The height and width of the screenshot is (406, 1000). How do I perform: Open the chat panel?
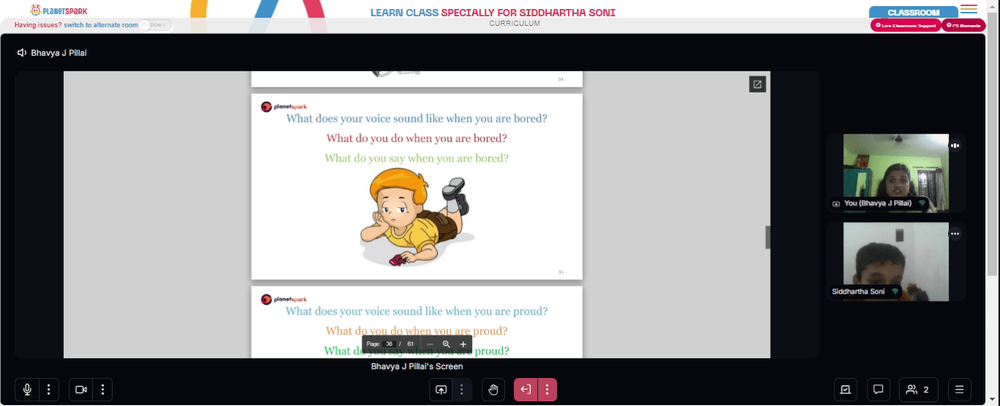coord(878,389)
